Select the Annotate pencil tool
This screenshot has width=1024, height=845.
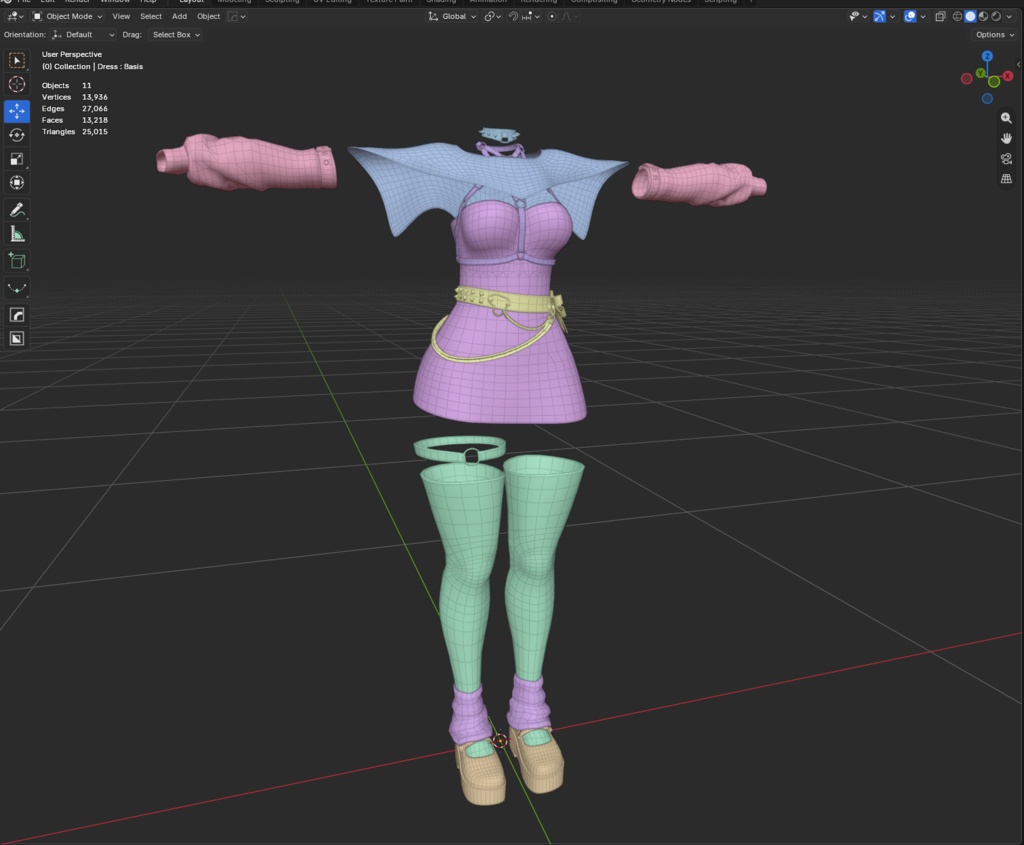coord(17,210)
